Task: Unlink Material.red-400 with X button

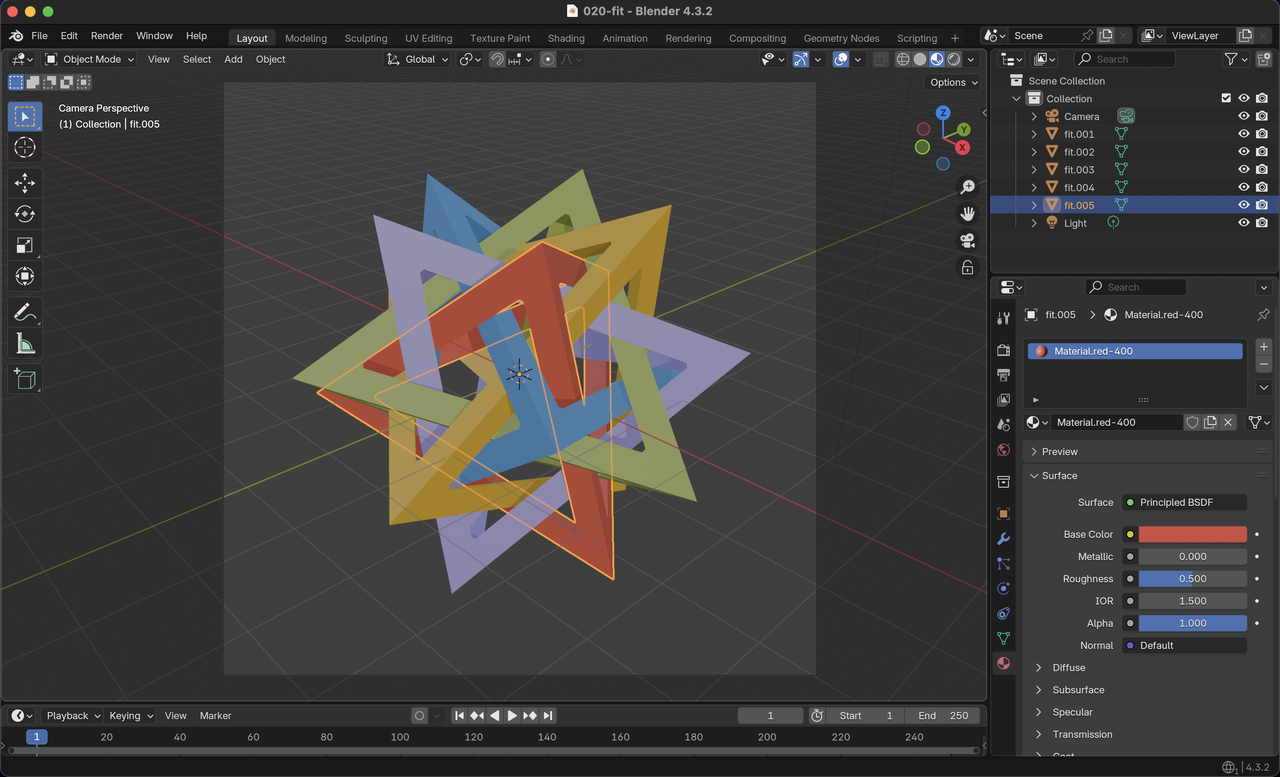Action: pos(1228,422)
